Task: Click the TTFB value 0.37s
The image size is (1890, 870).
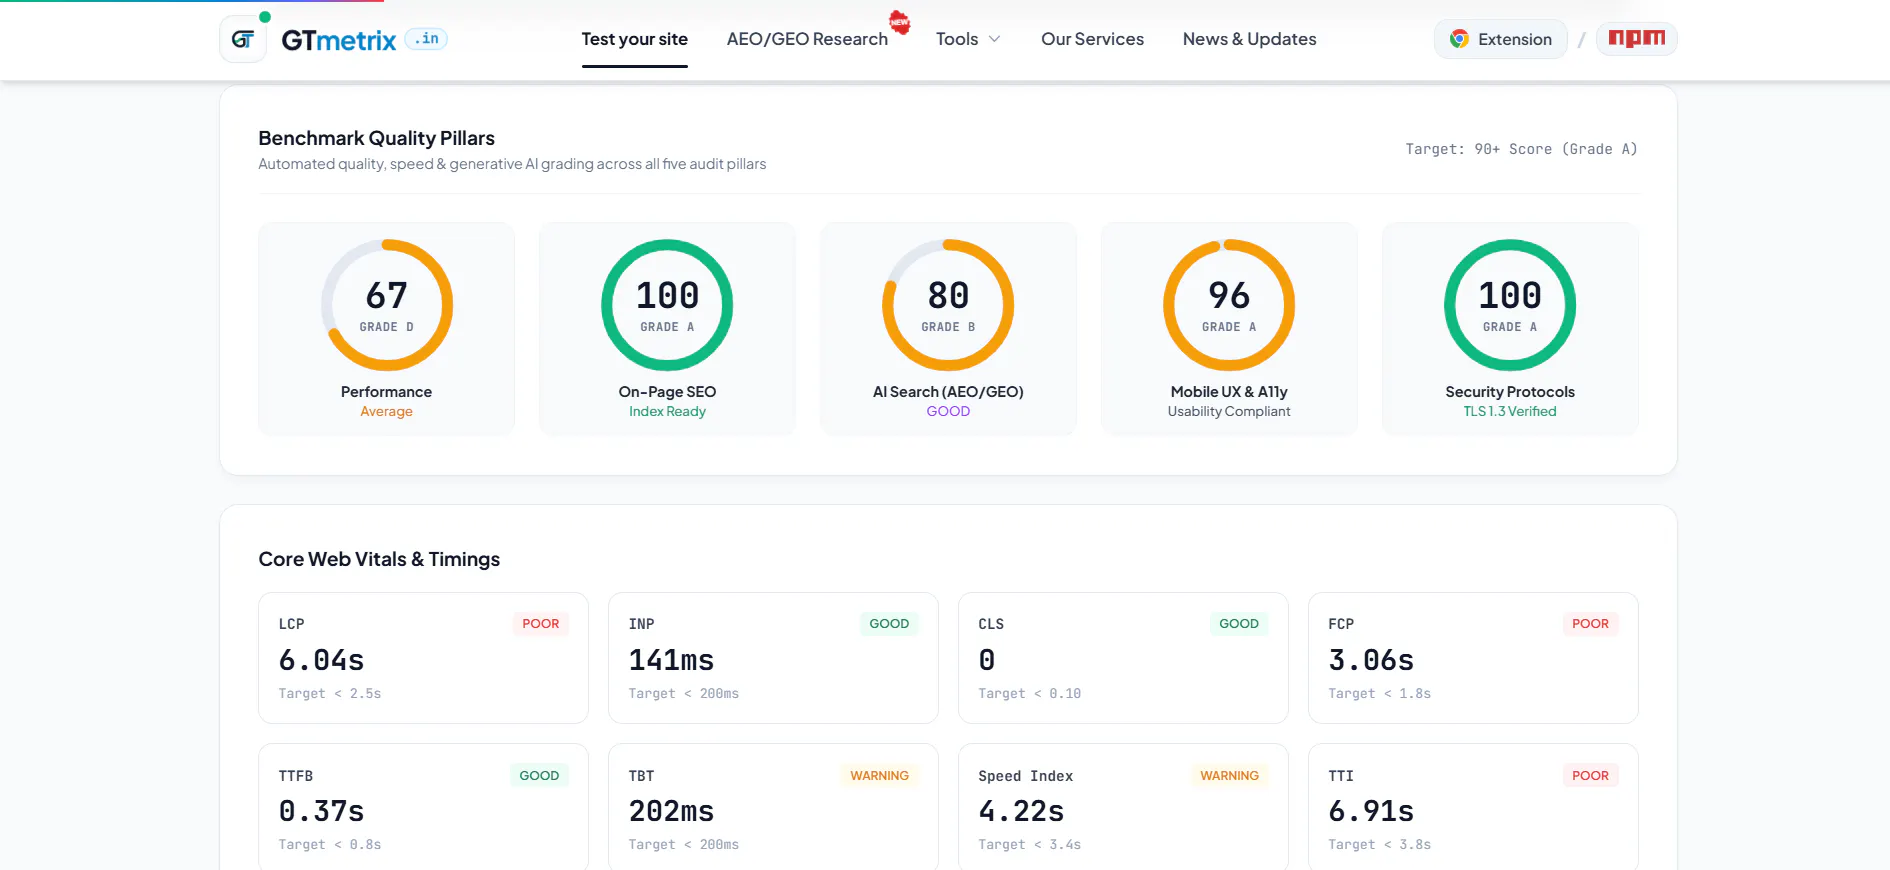Action: (x=321, y=811)
